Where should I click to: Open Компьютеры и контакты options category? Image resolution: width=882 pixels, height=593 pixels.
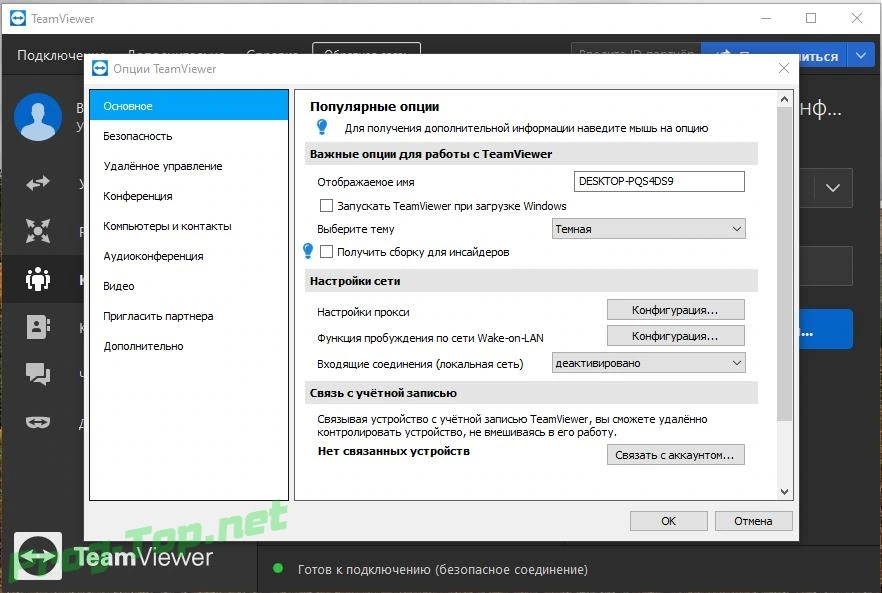click(x=189, y=226)
